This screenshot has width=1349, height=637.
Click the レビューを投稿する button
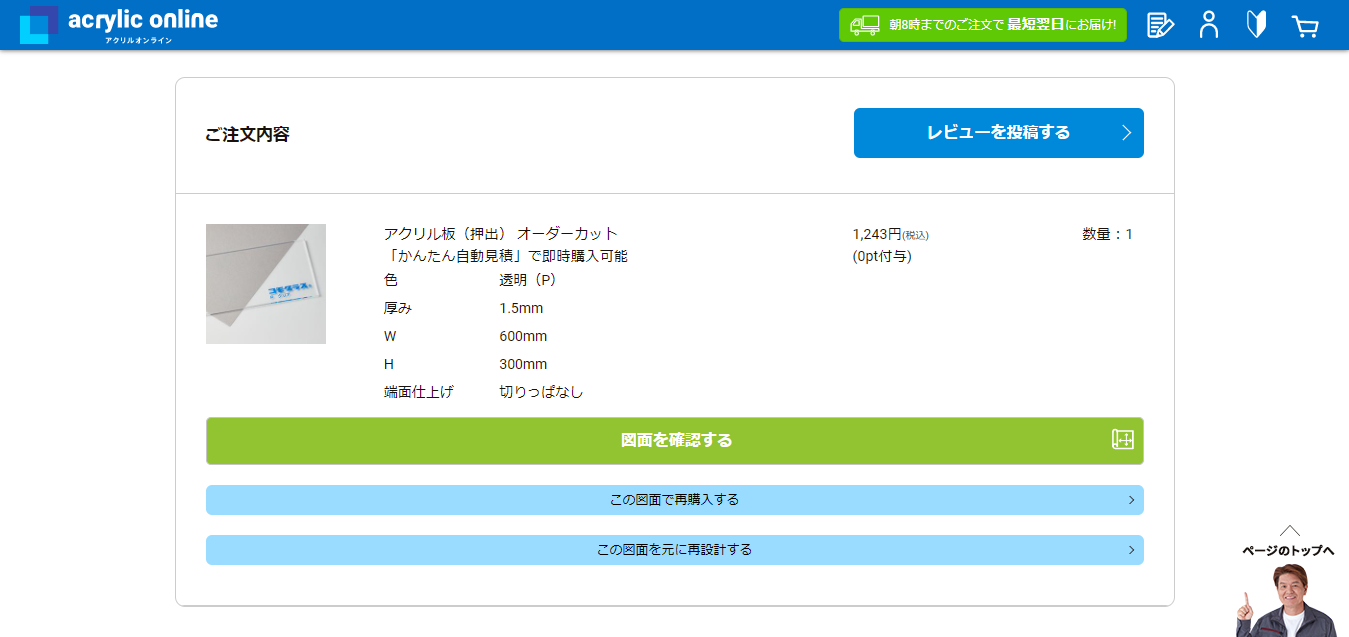[x=997, y=133]
